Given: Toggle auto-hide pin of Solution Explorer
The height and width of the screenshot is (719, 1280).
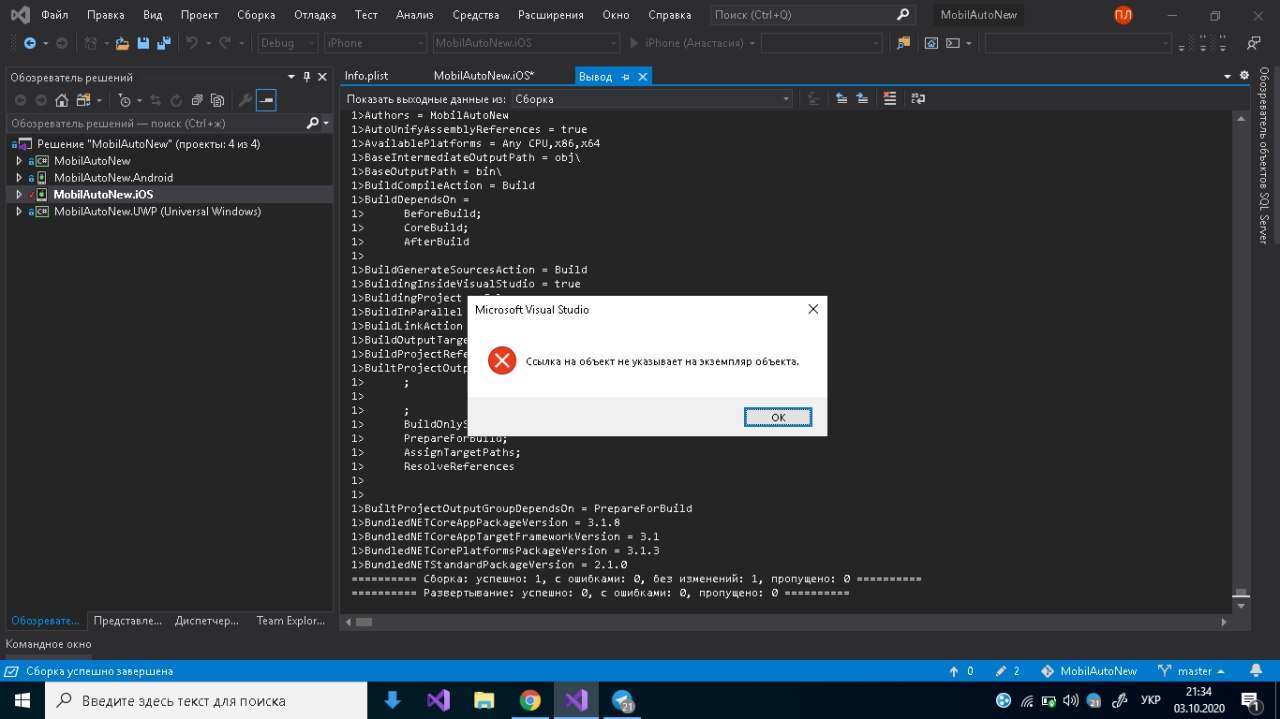Looking at the screenshot, I should 306,77.
